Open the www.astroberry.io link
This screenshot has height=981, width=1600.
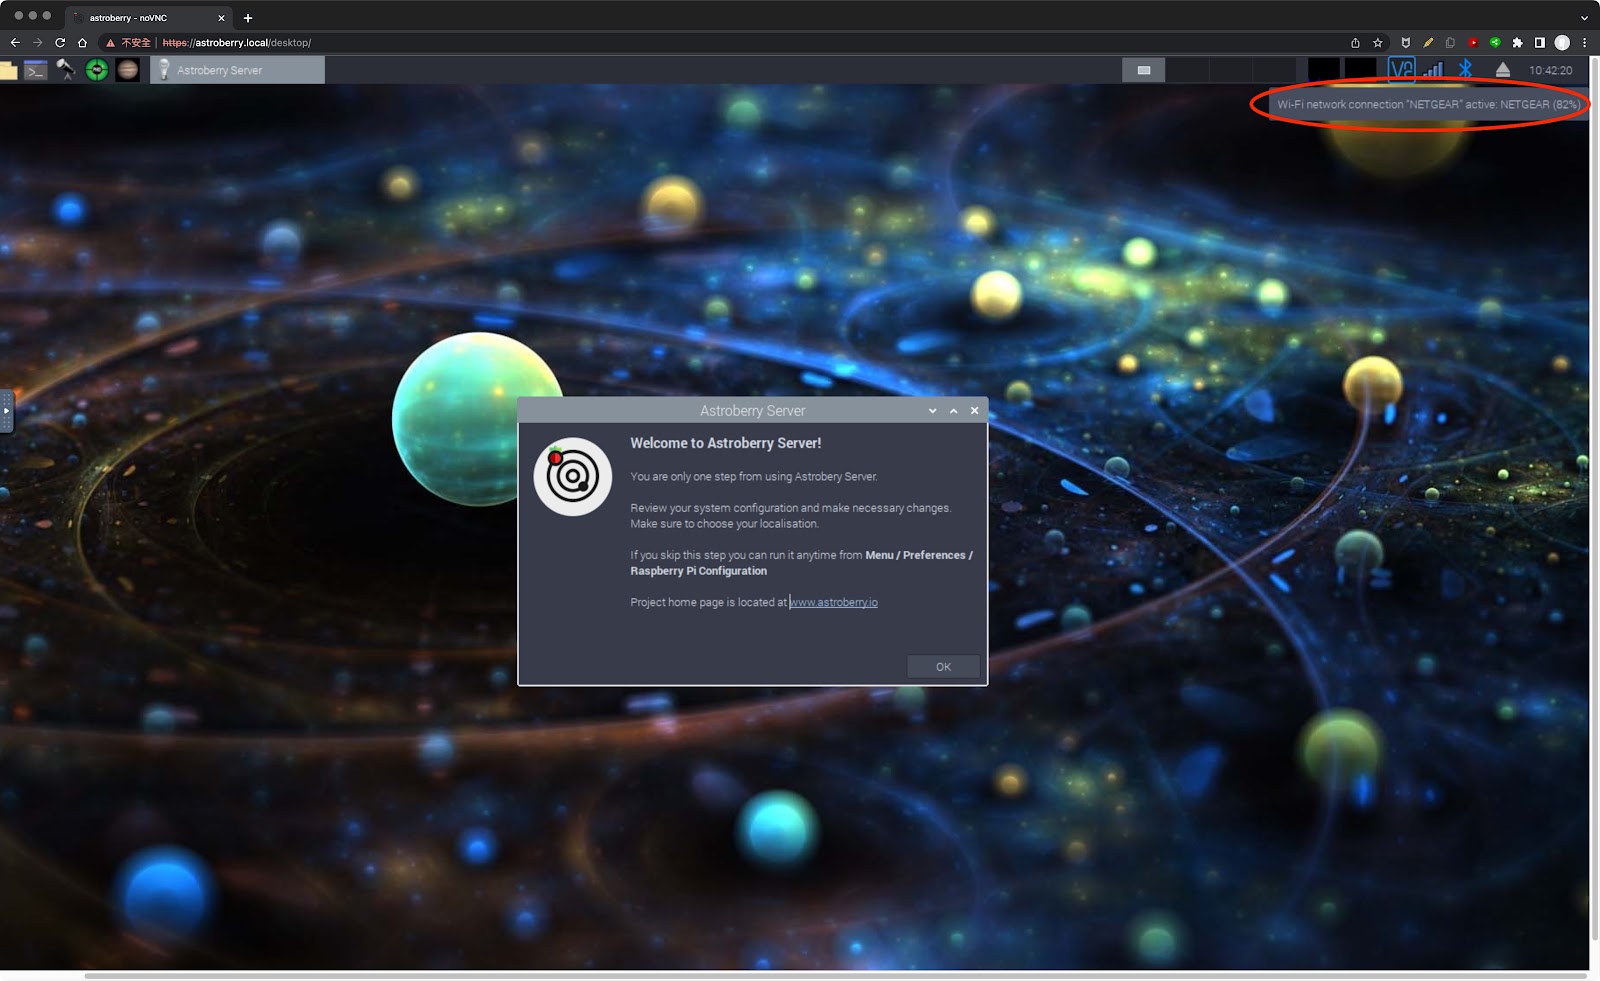point(834,602)
